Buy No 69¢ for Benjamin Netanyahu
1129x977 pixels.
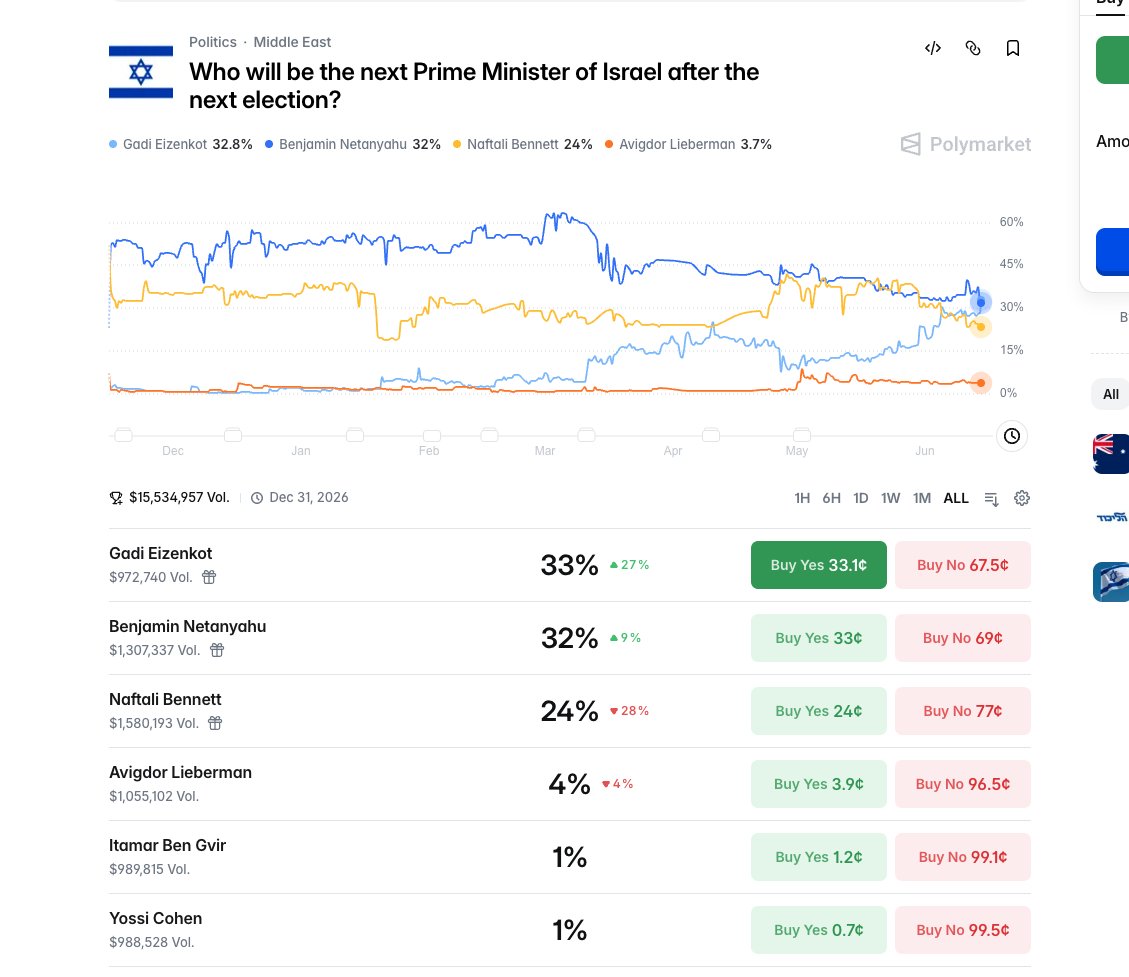pyautogui.click(x=963, y=638)
